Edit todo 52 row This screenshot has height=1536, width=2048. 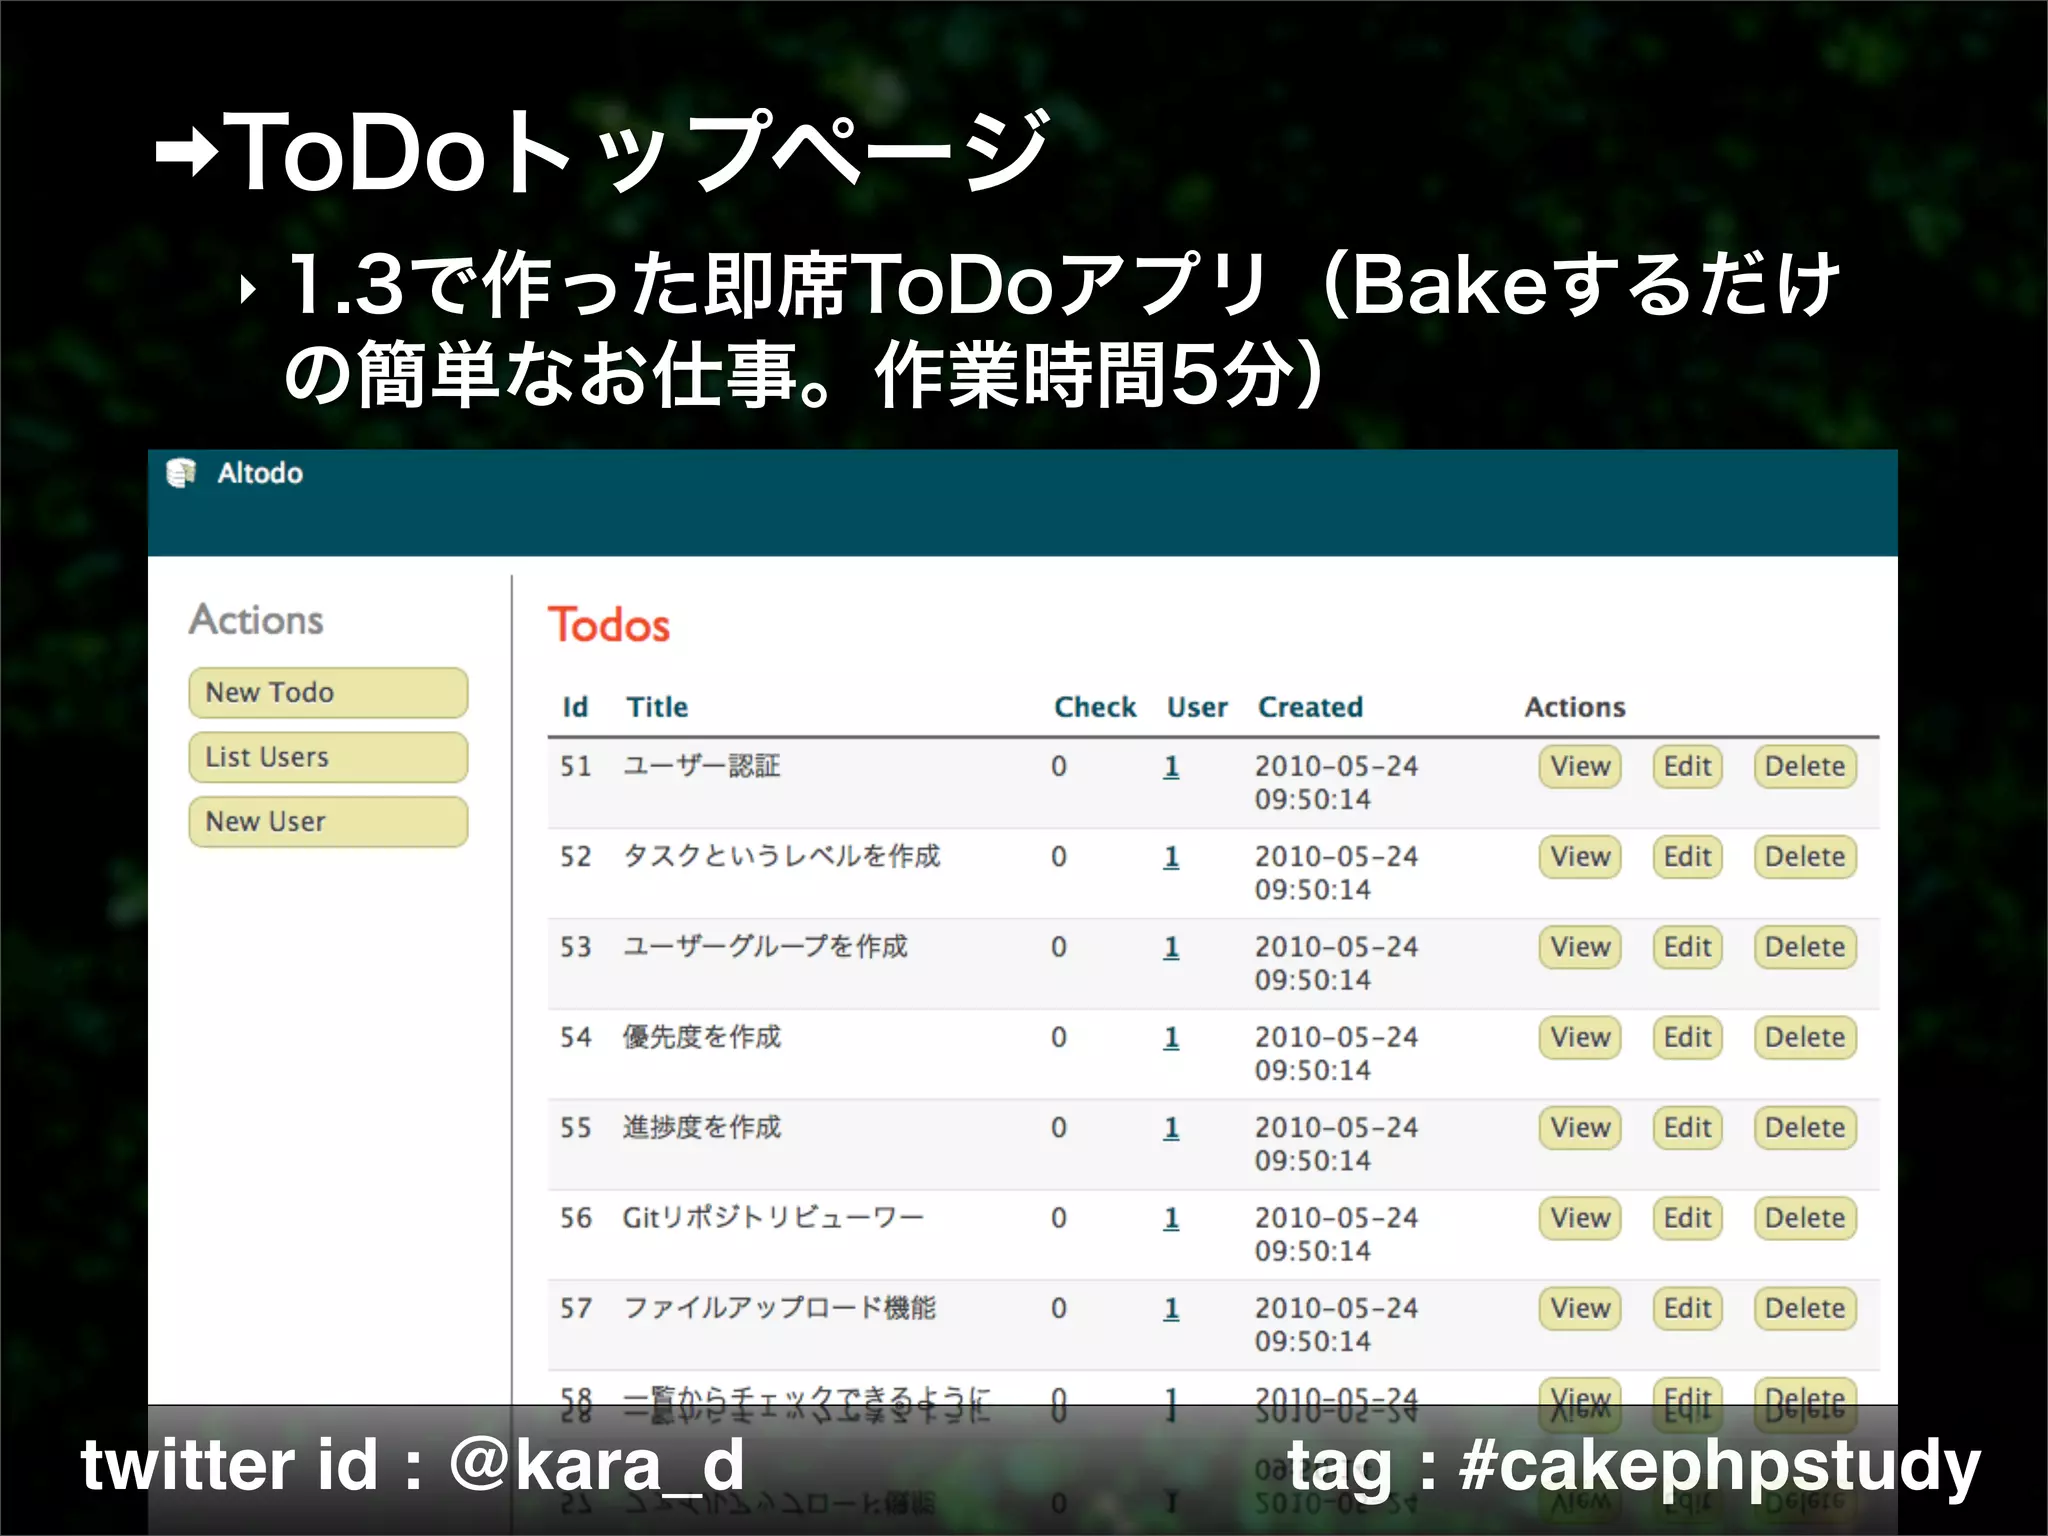click(x=1687, y=857)
